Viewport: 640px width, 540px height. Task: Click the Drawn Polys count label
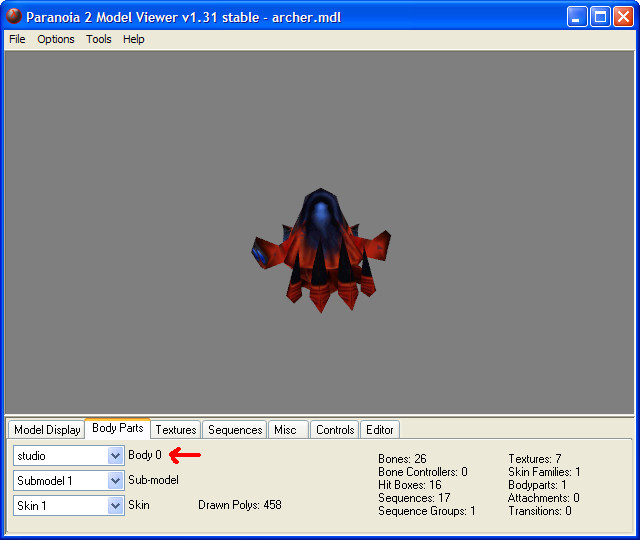[240, 505]
